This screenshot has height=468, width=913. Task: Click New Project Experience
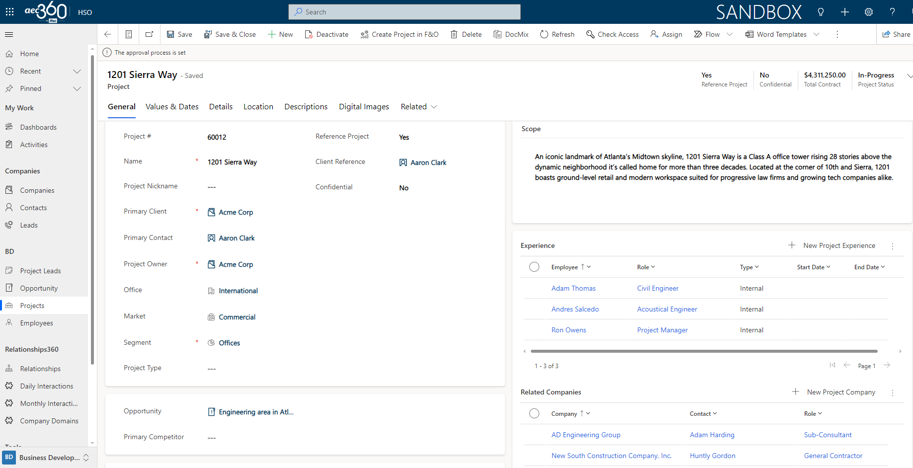point(831,246)
